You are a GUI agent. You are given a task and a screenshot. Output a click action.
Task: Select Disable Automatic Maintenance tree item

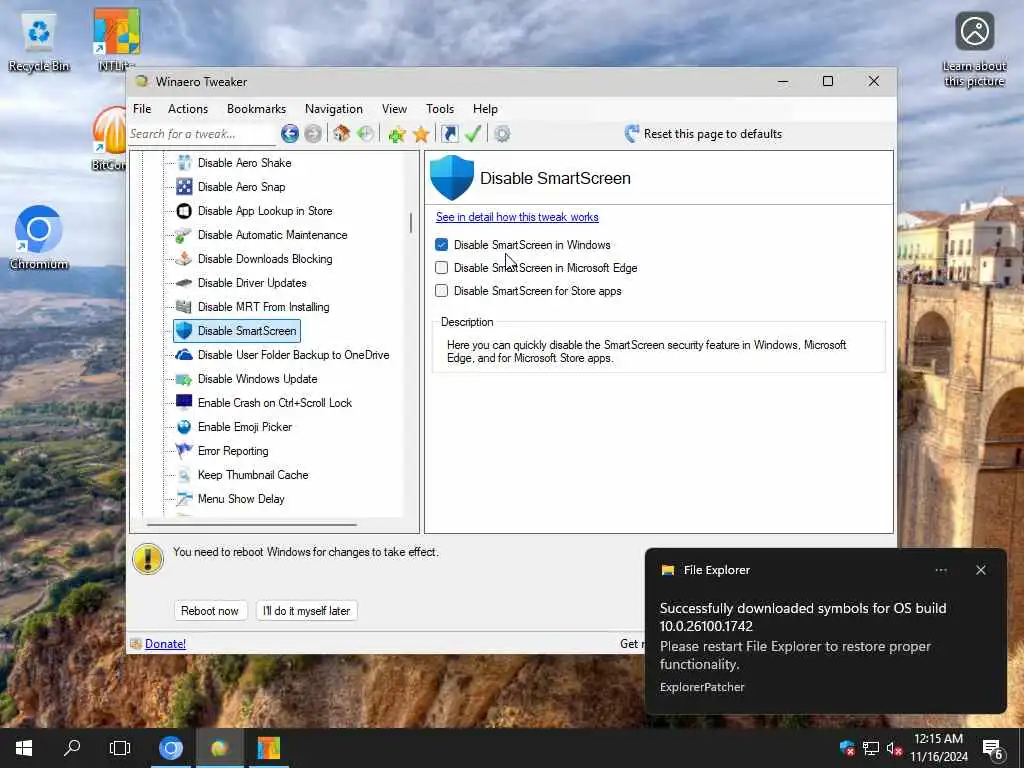pos(272,235)
